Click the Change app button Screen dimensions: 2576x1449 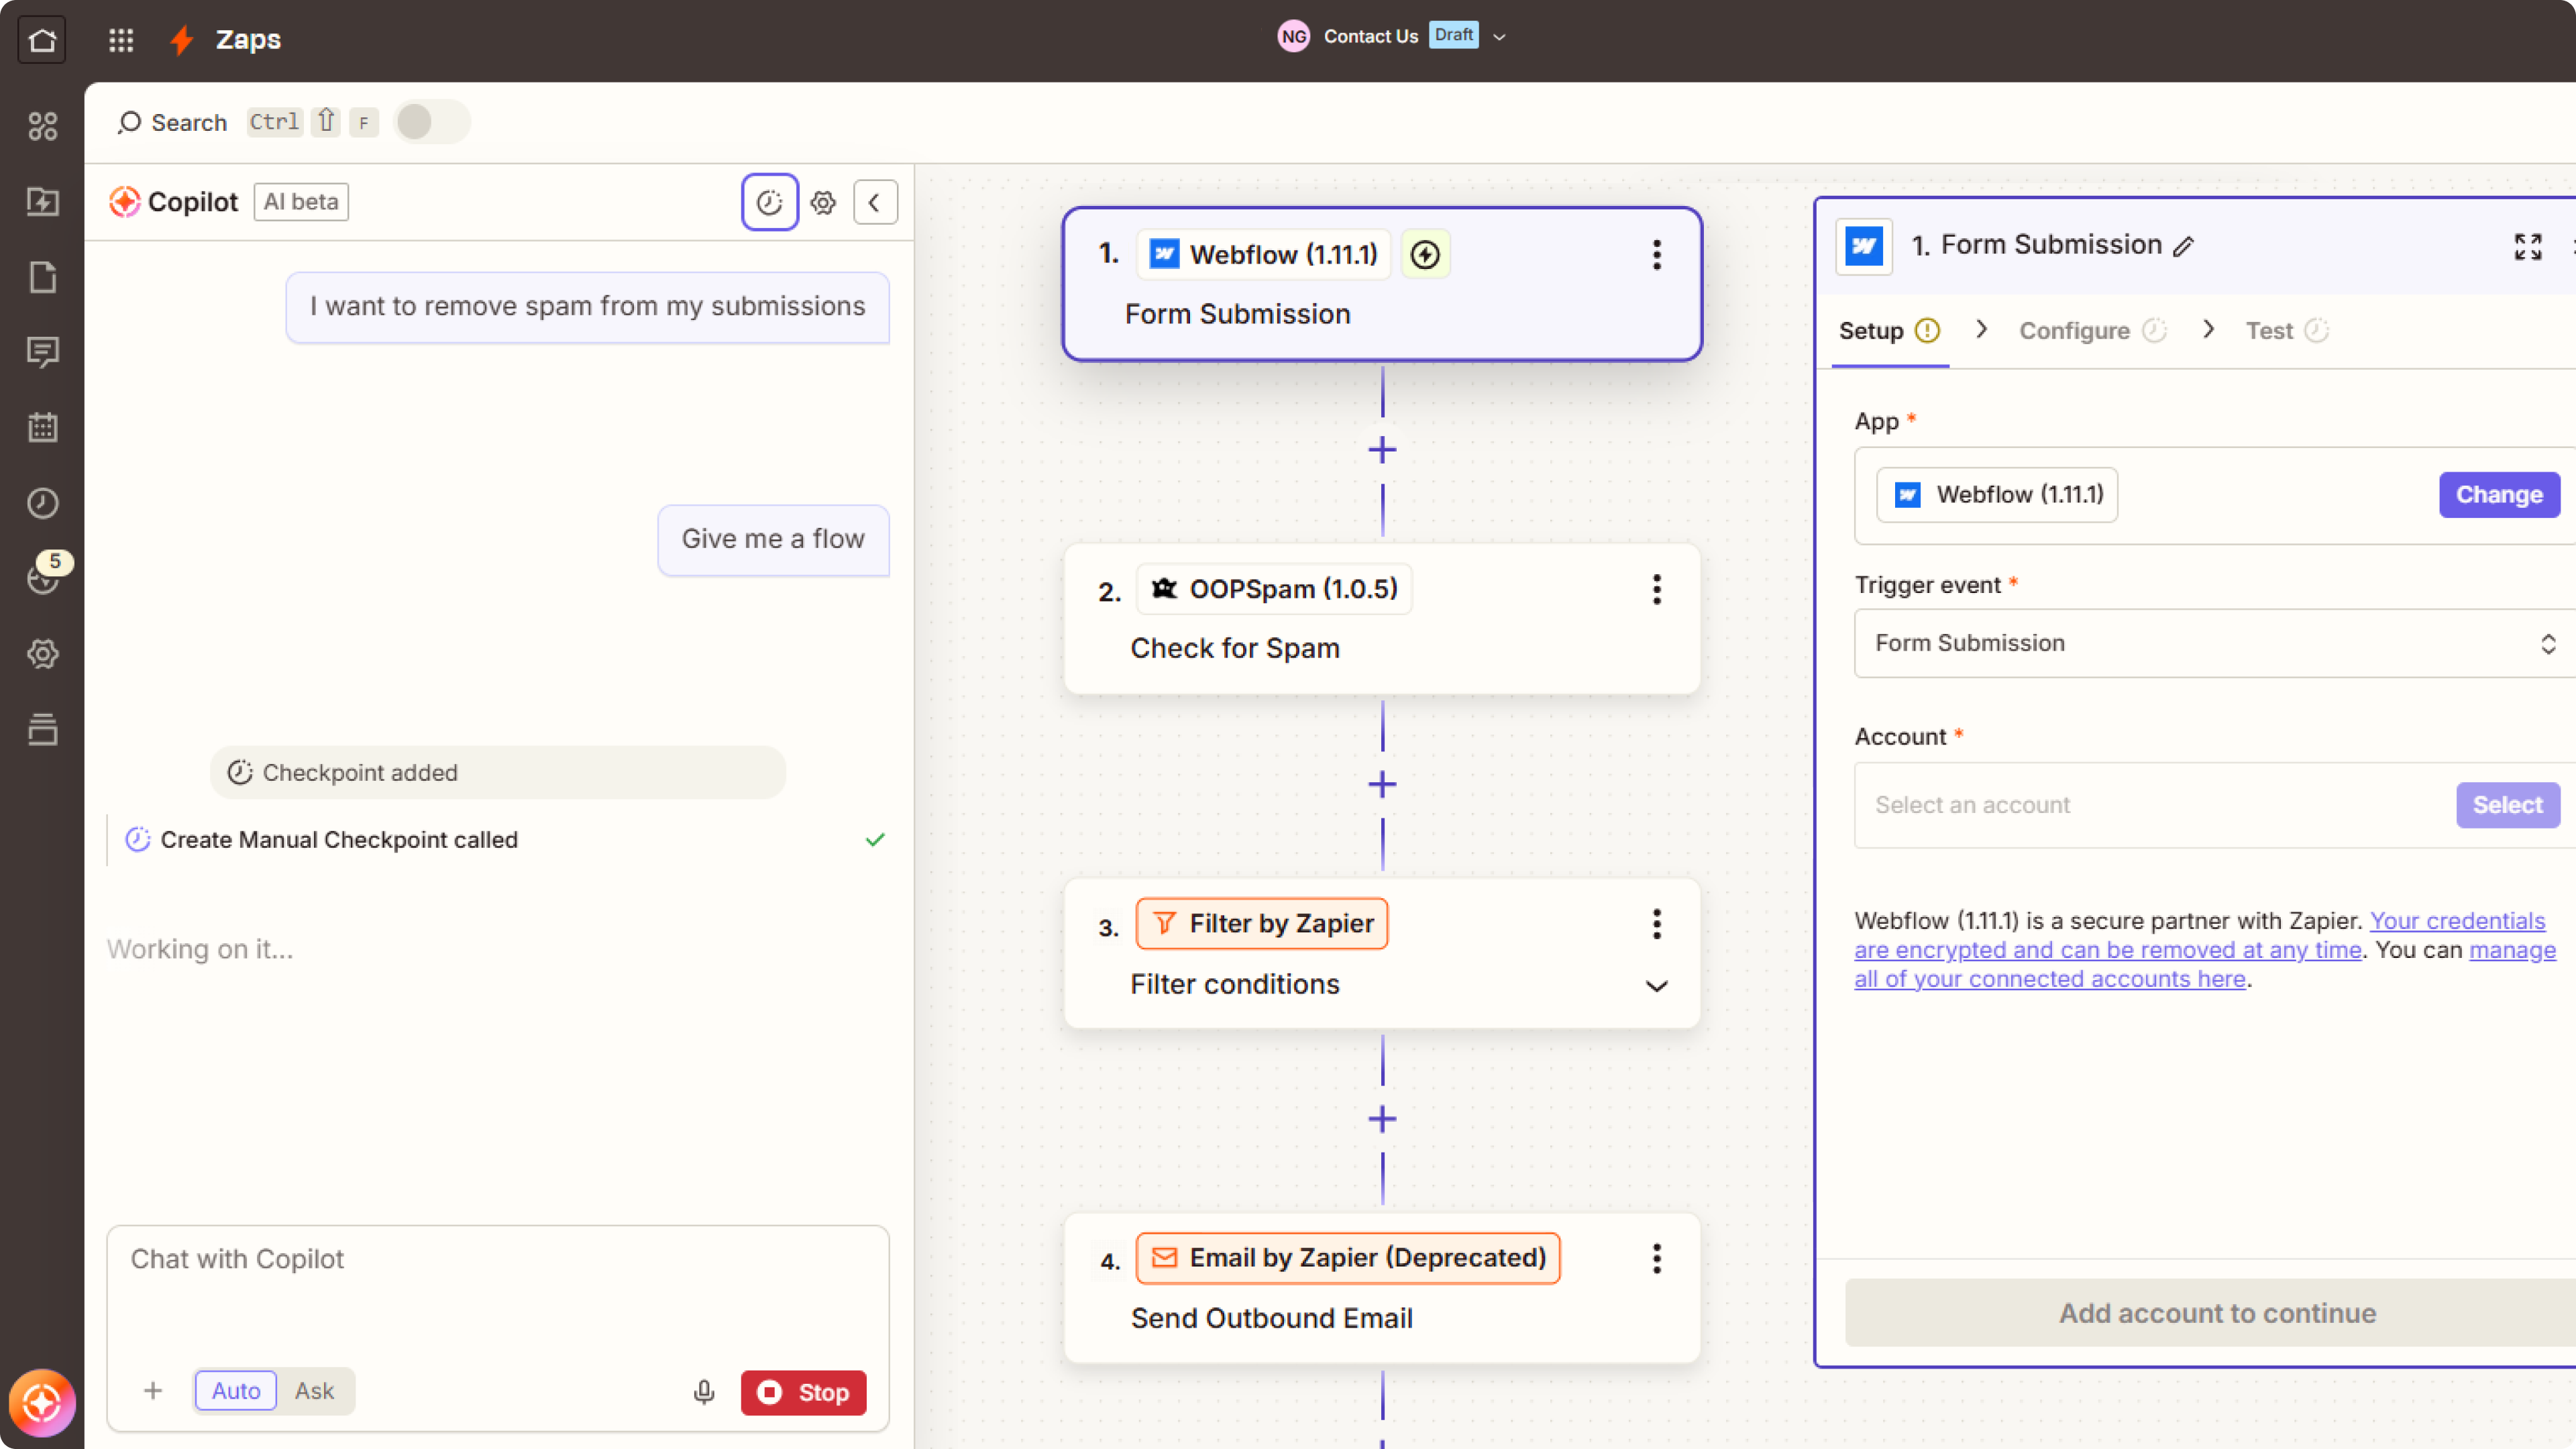pos(2498,495)
